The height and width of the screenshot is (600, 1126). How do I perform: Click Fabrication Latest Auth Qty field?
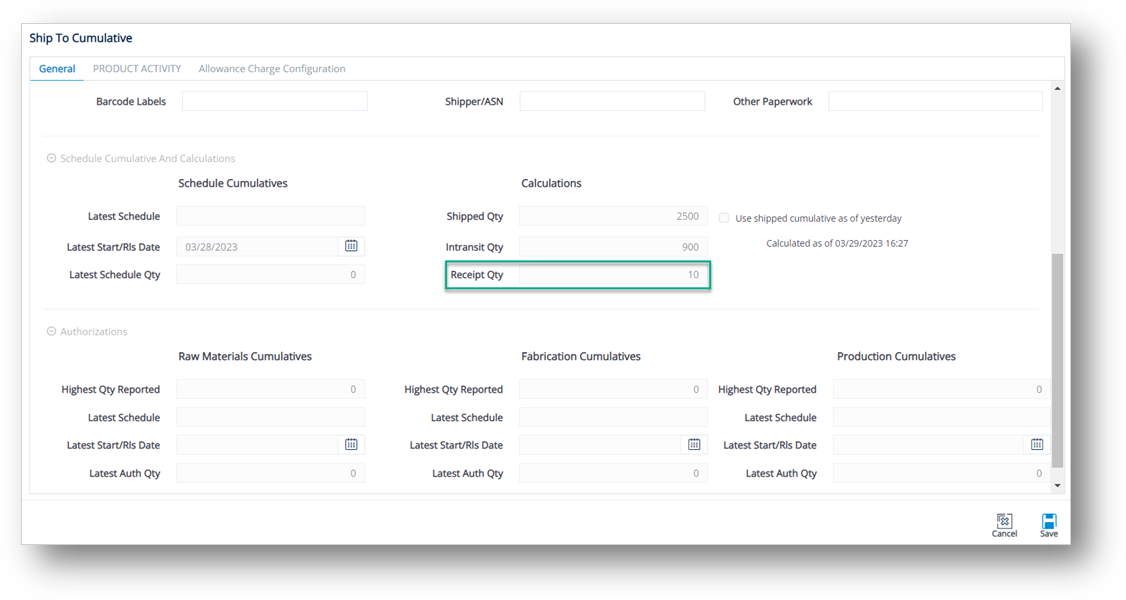[613, 473]
